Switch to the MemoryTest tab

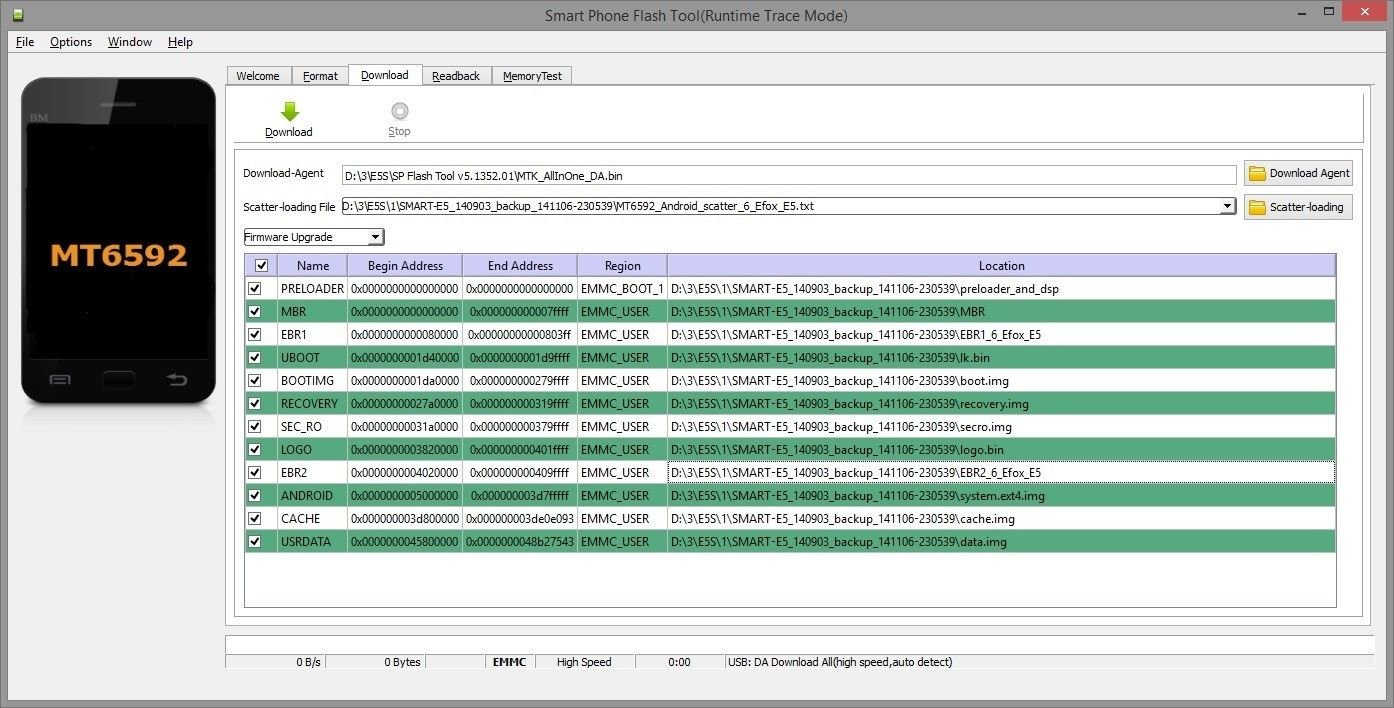[x=532, y=76]
